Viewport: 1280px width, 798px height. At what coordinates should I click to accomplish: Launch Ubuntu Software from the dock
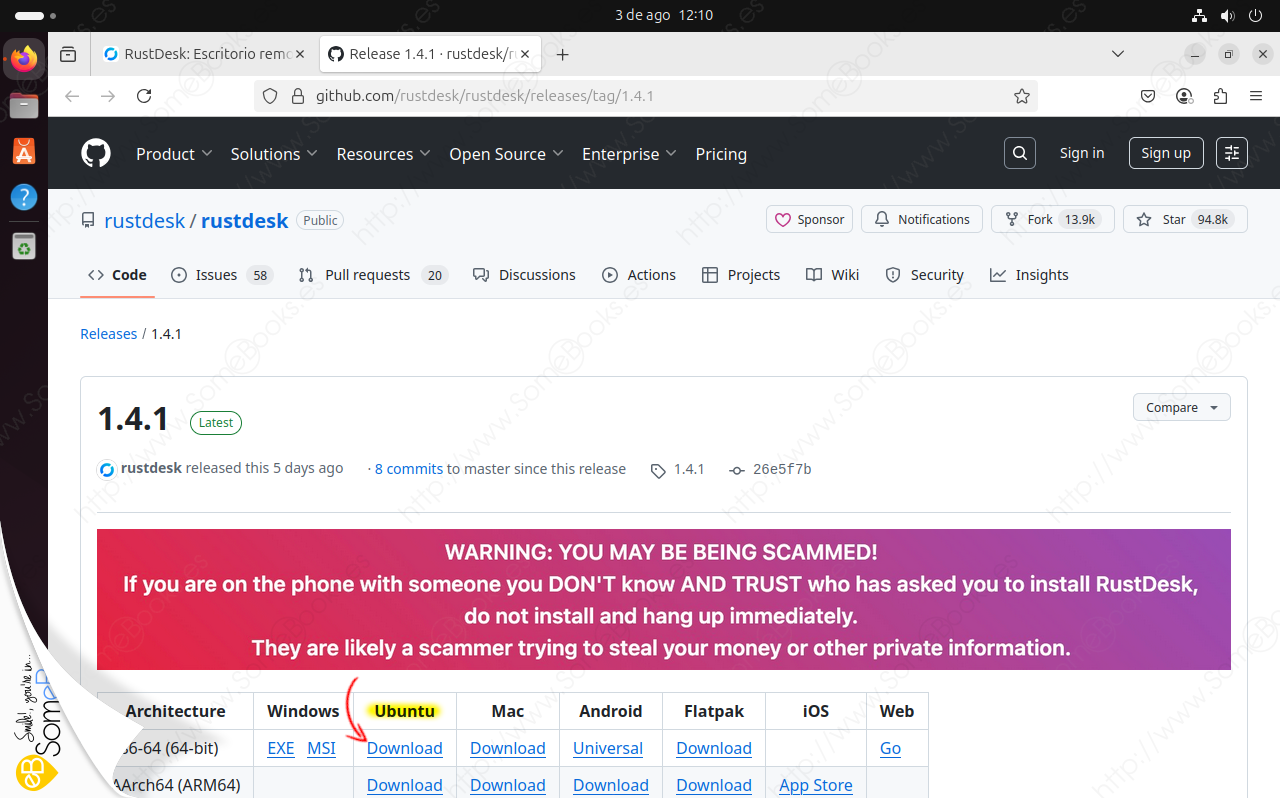24,151
